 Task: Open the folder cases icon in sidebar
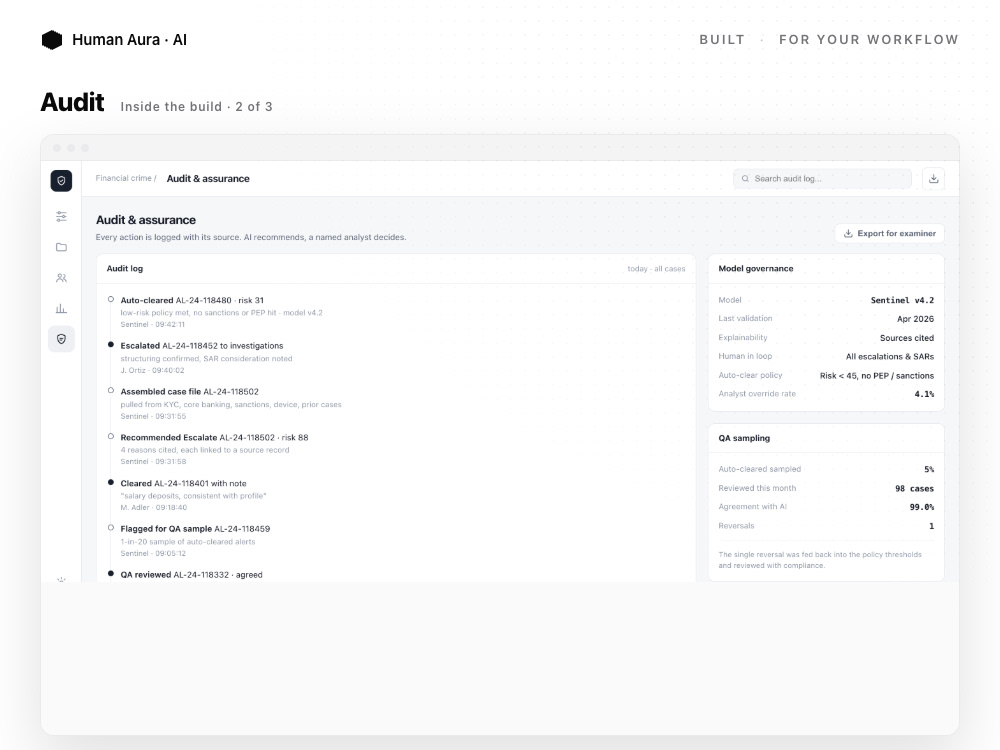click(x=61, y=247)
